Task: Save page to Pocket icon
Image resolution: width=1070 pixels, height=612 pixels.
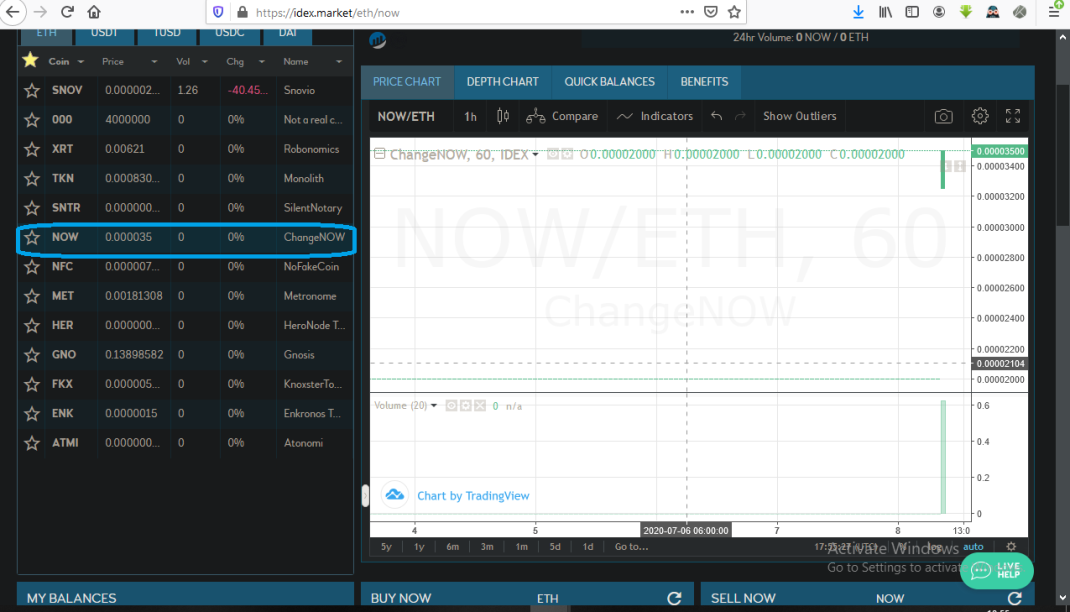Action: [710, 12]
